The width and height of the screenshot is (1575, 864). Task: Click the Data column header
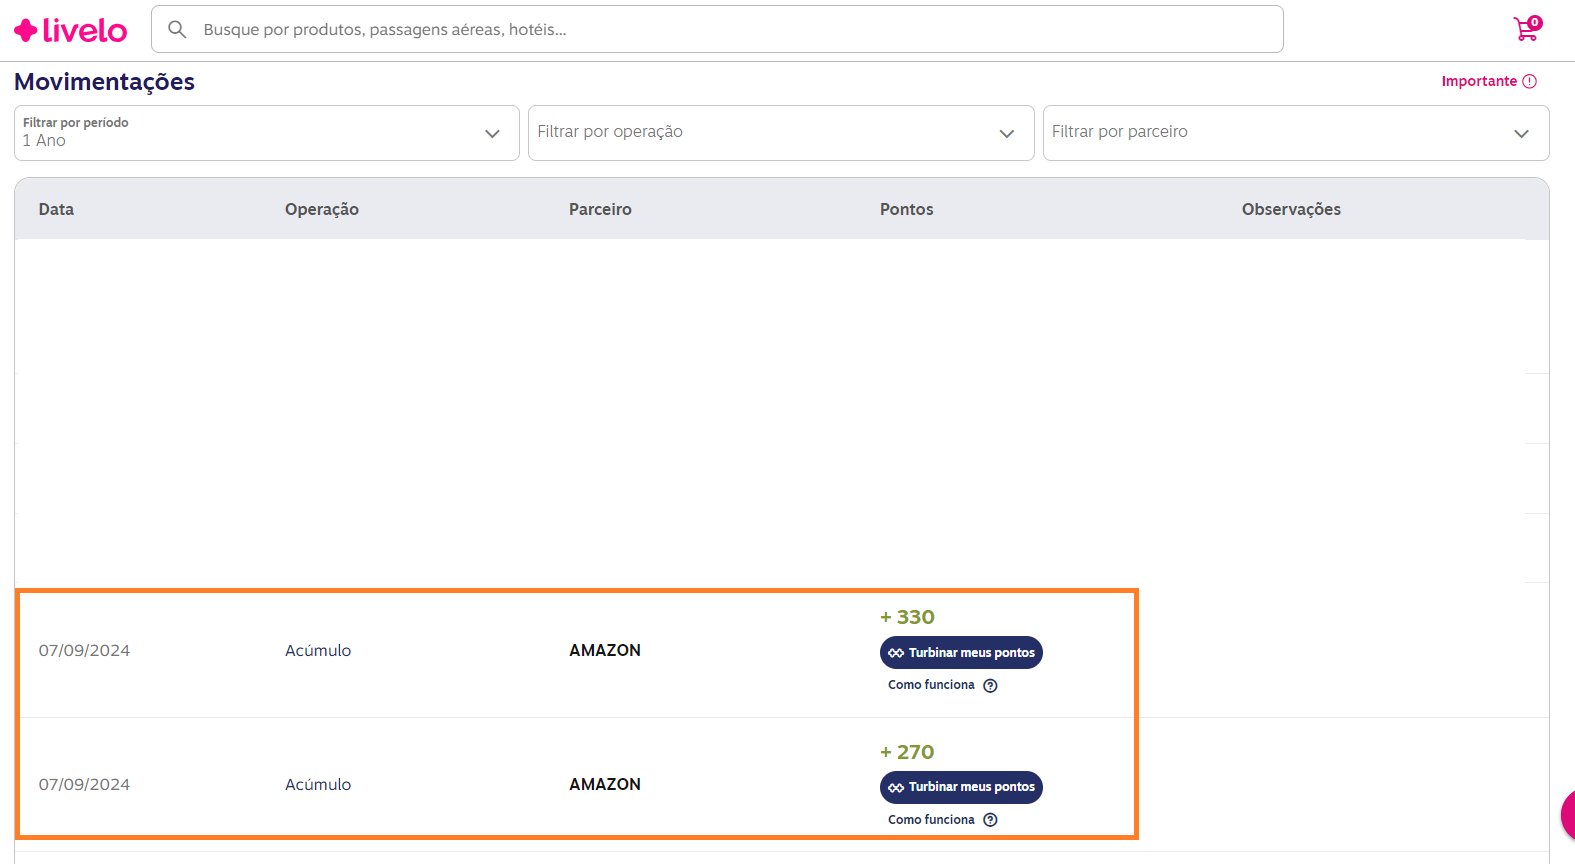point(56,209)
